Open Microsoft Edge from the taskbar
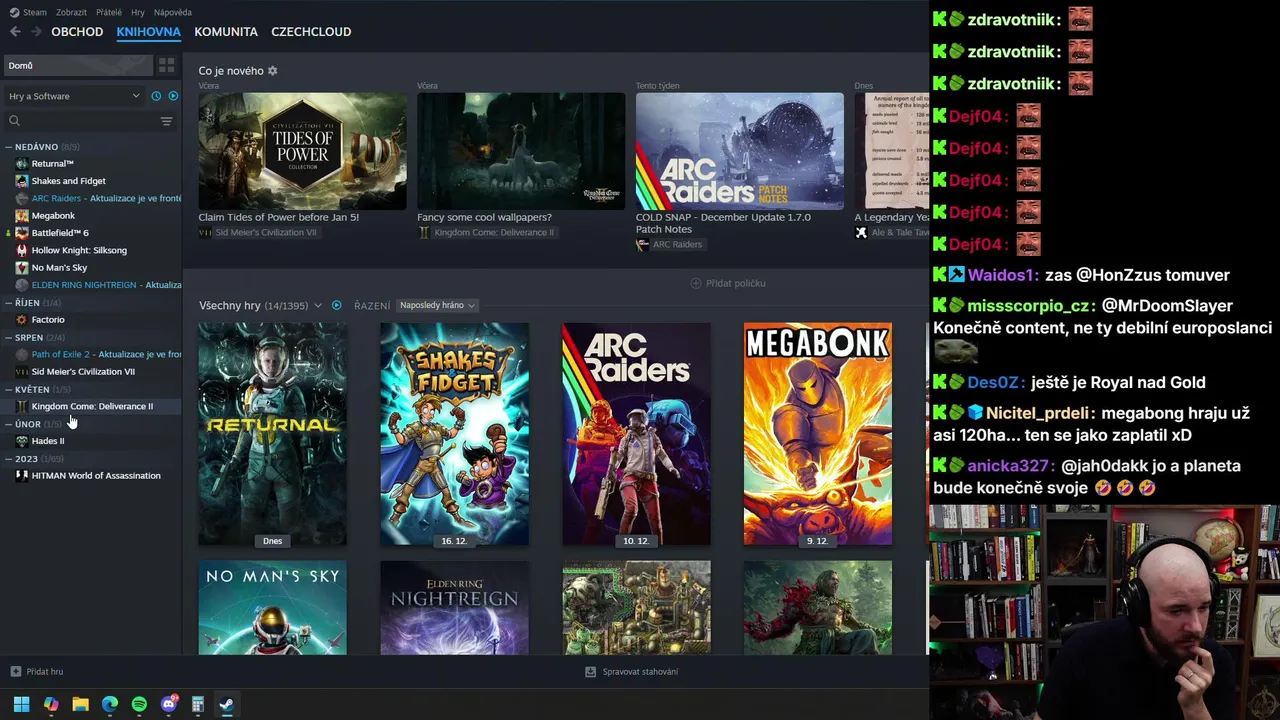 [110, 704]
